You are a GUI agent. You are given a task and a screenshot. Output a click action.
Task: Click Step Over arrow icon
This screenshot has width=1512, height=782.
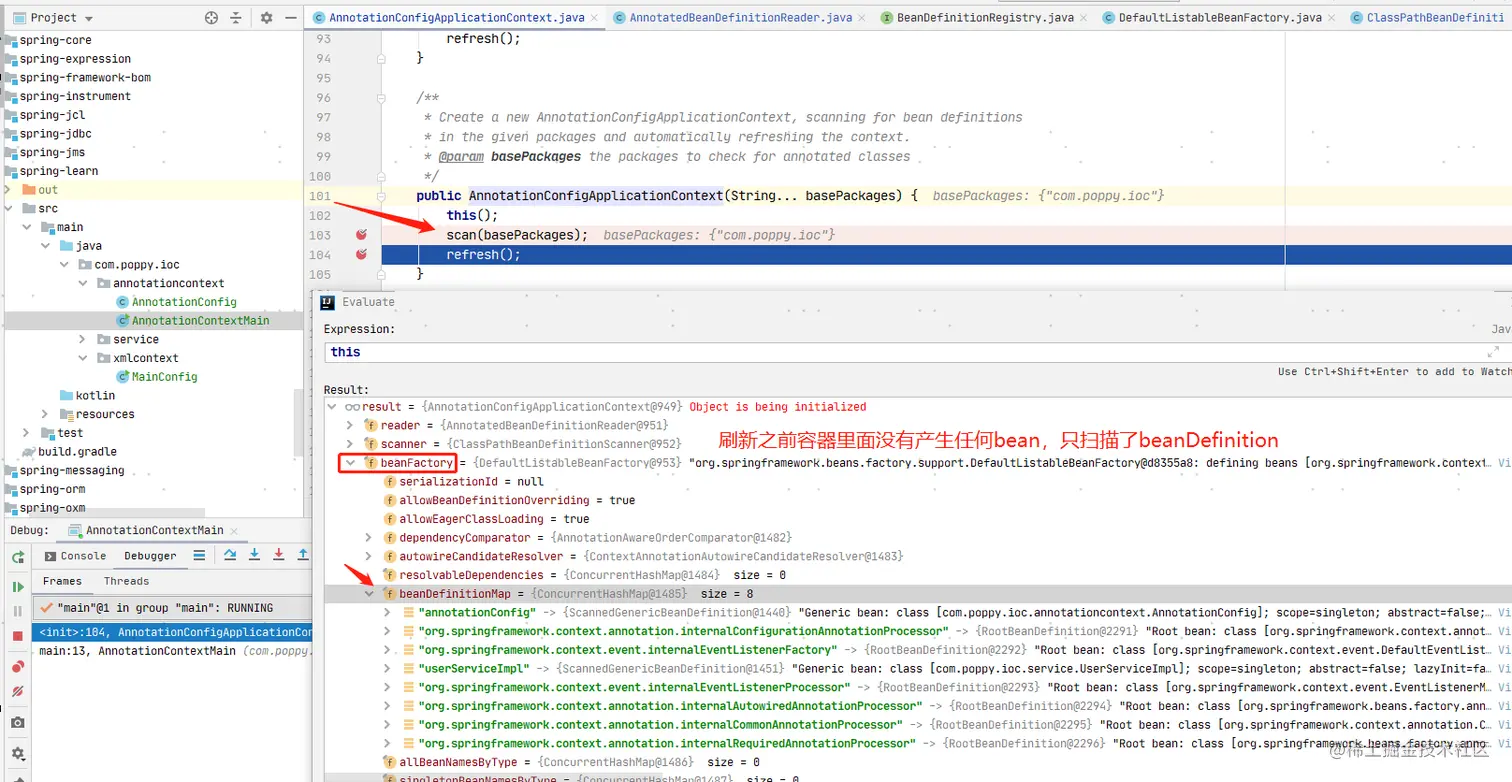coord(230,555)
